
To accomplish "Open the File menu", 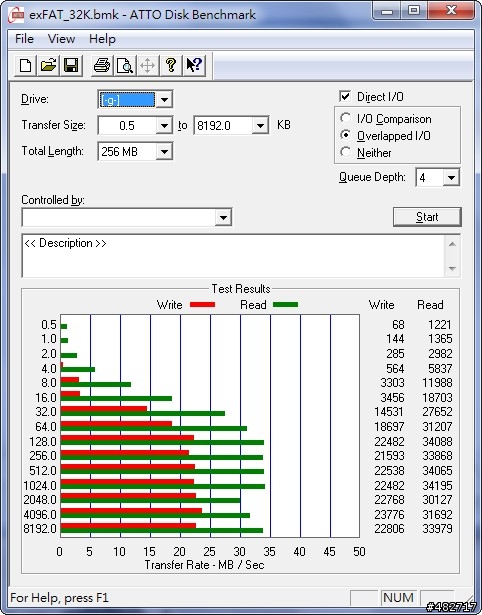I will point(24,39).
